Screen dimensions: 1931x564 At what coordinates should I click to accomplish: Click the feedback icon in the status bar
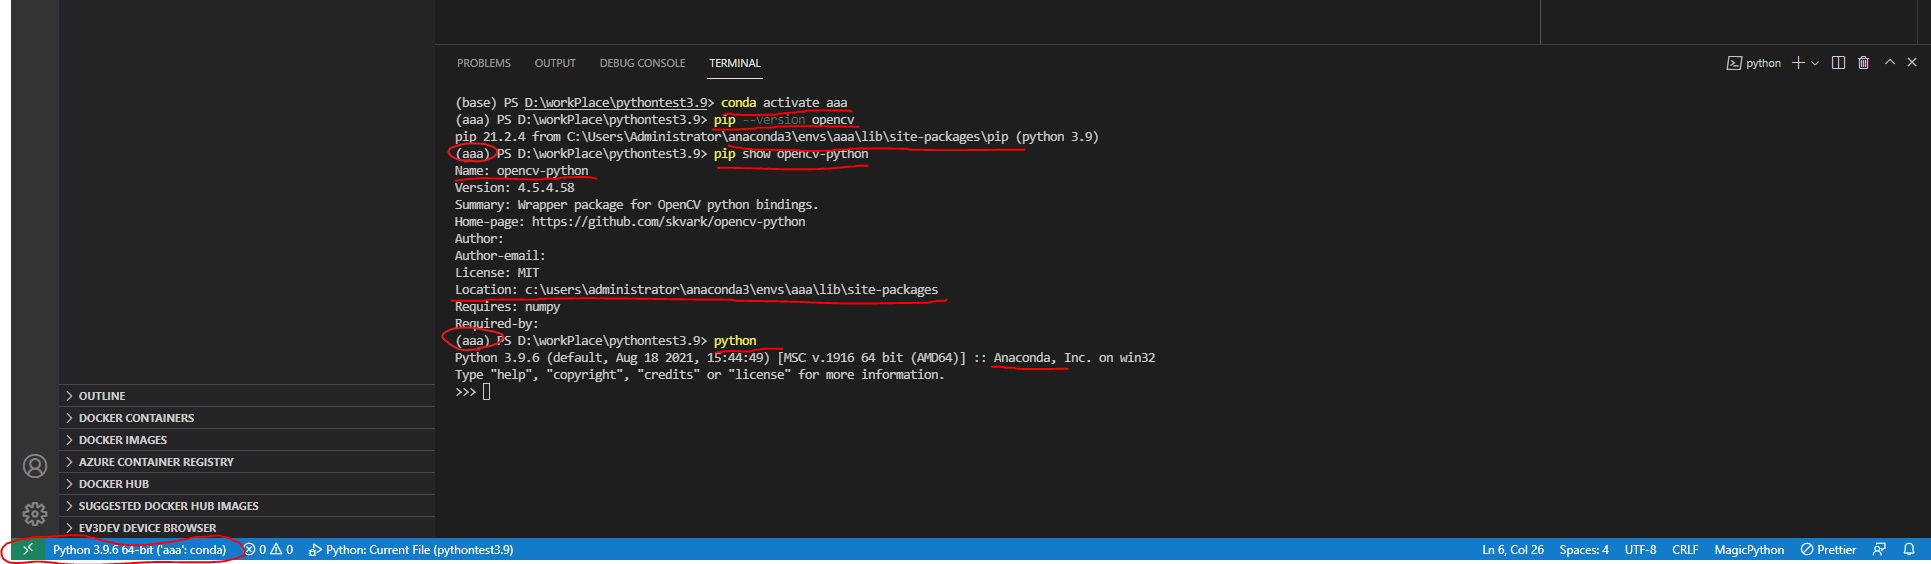coord(1879,549)
